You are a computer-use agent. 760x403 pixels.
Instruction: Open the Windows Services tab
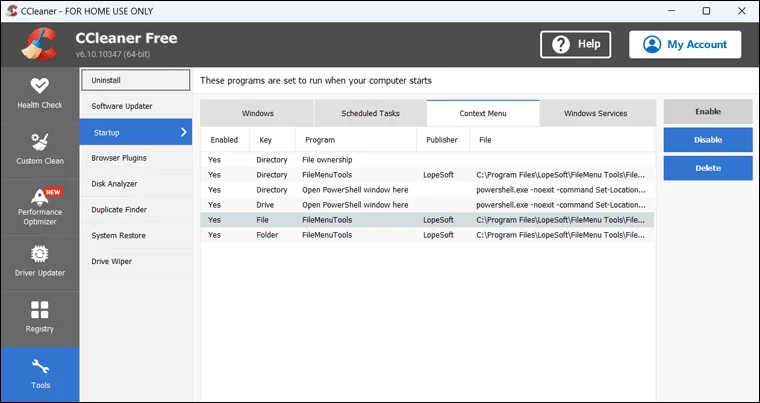tap(596, 113)
